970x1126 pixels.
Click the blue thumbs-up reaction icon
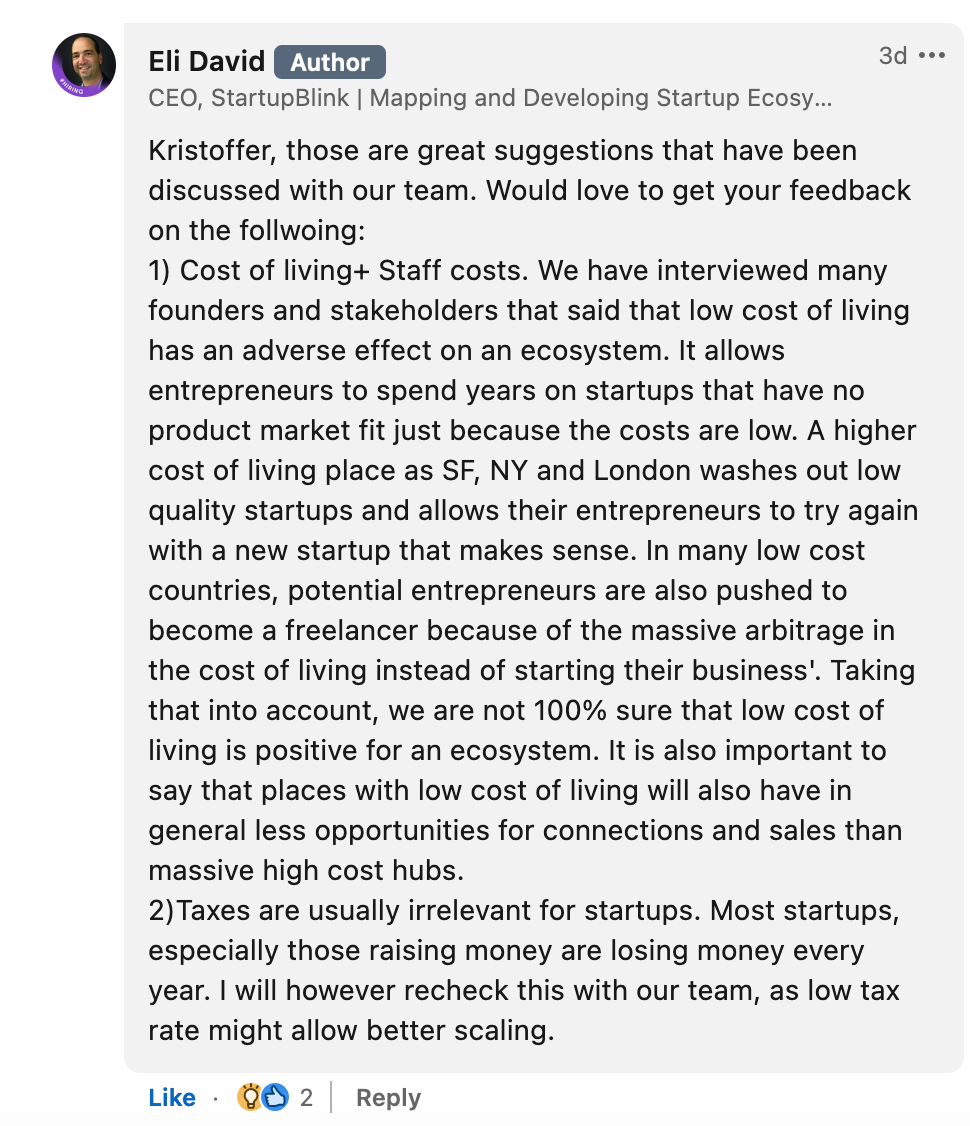pyautogui.click(x=275, y=1097)
